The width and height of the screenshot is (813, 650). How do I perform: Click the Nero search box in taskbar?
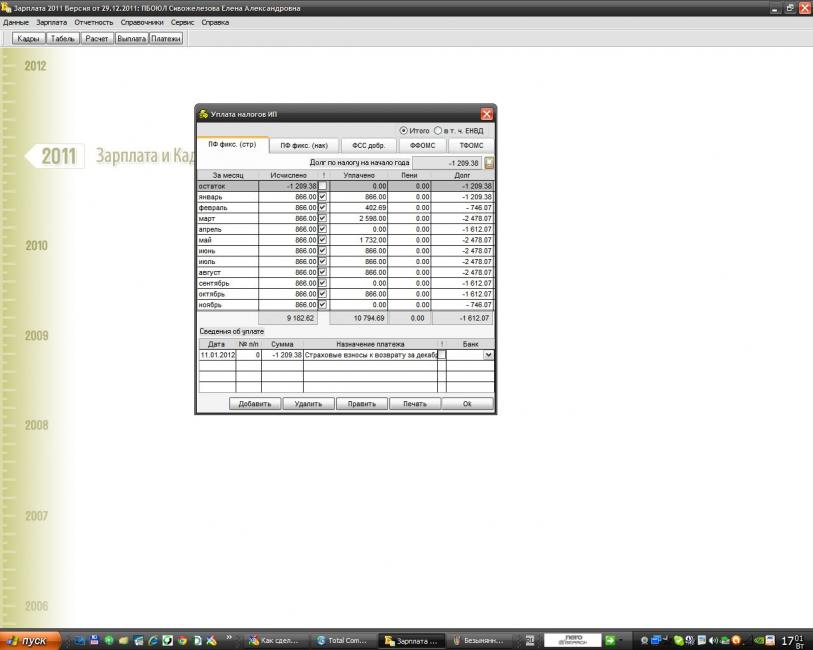(x=572, y=640)
